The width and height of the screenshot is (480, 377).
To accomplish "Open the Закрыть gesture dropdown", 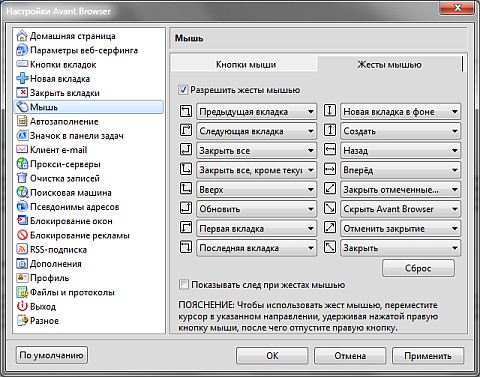I will tap(401, 248).
